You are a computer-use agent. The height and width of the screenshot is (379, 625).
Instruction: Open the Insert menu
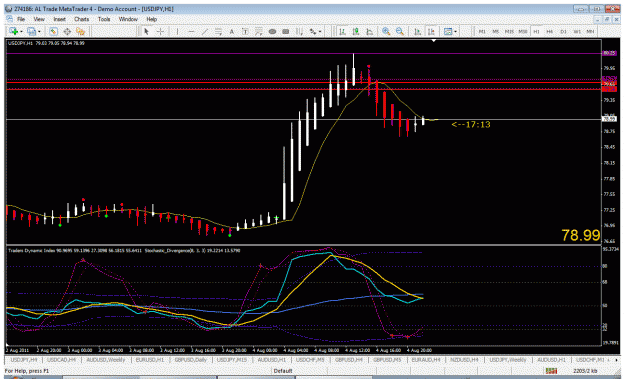point(59,19)
